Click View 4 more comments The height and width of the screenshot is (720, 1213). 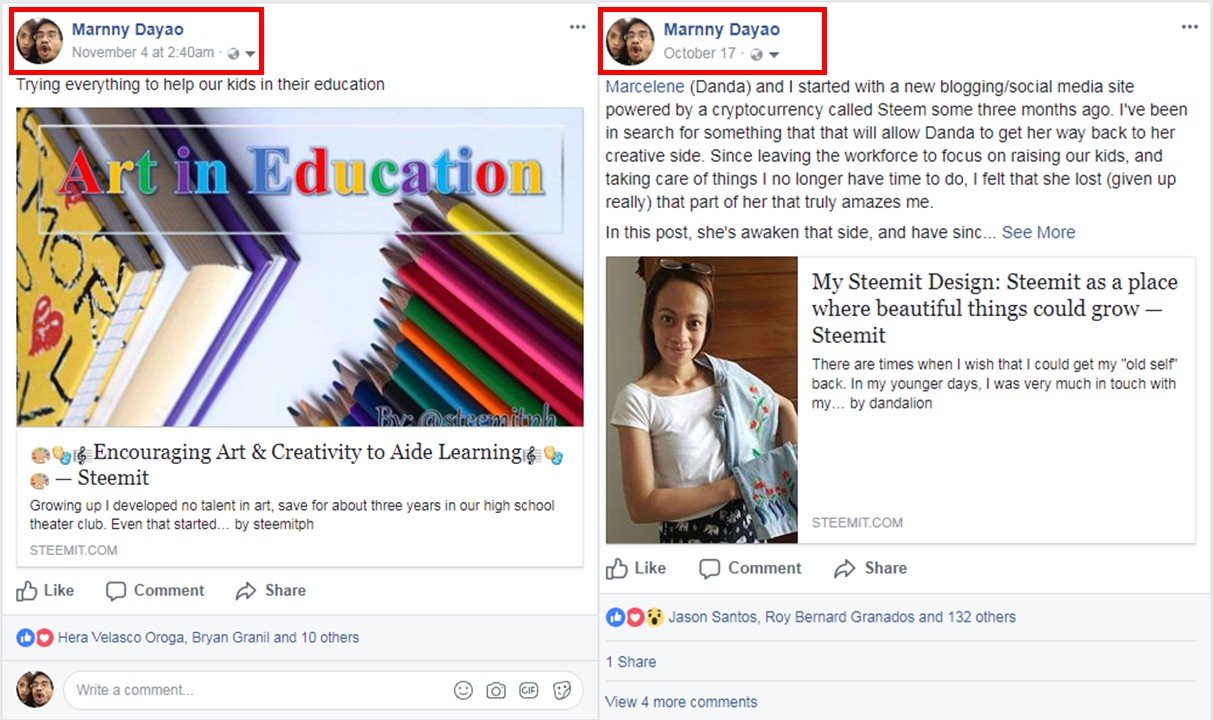click(x=681, y=702)
